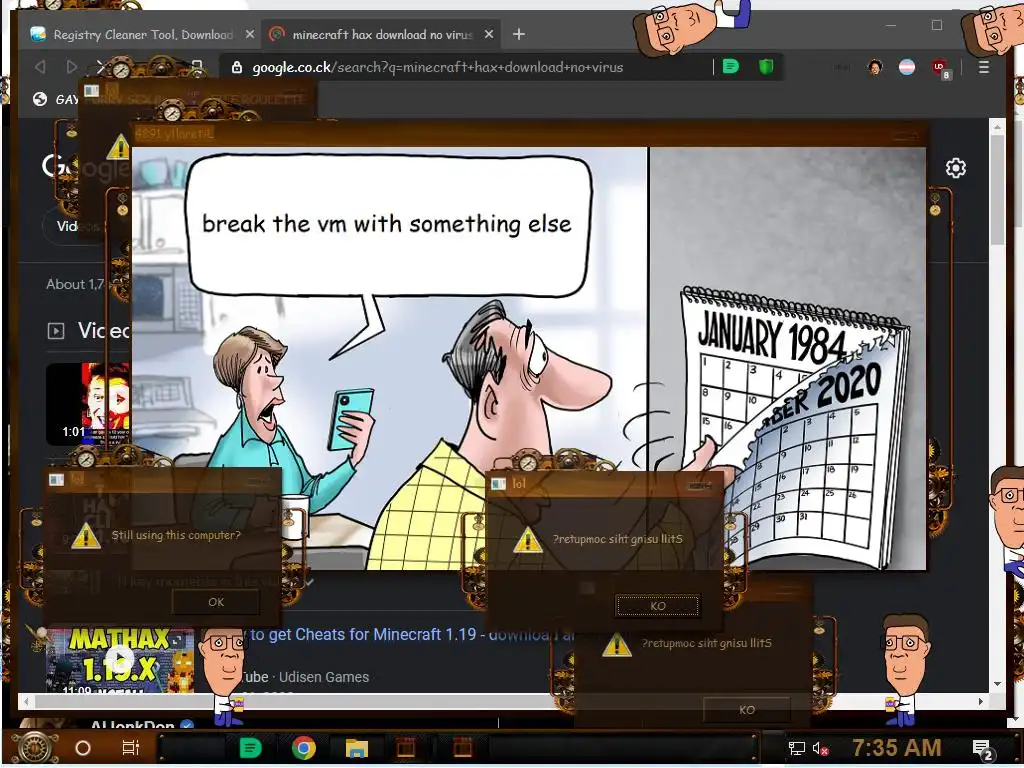Close the minecraft hax download tab

tap(488, 35)
